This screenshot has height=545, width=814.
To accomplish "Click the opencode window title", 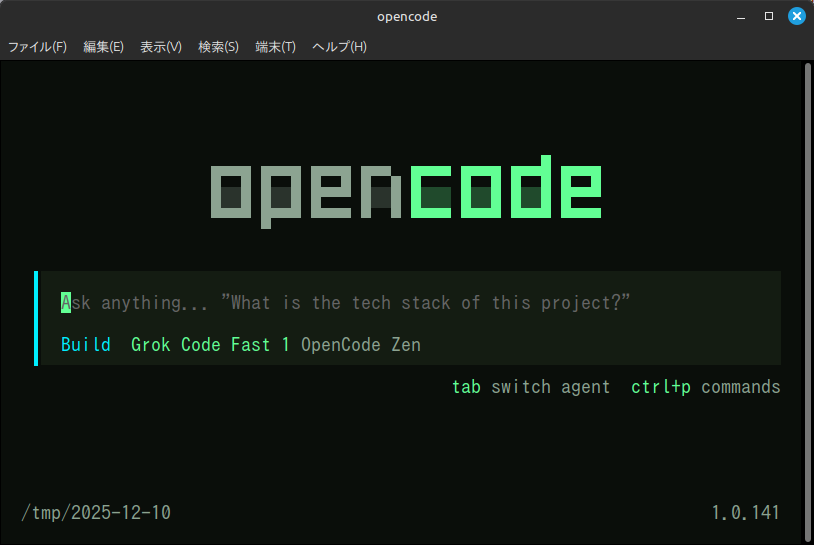I will coord(407,17).
